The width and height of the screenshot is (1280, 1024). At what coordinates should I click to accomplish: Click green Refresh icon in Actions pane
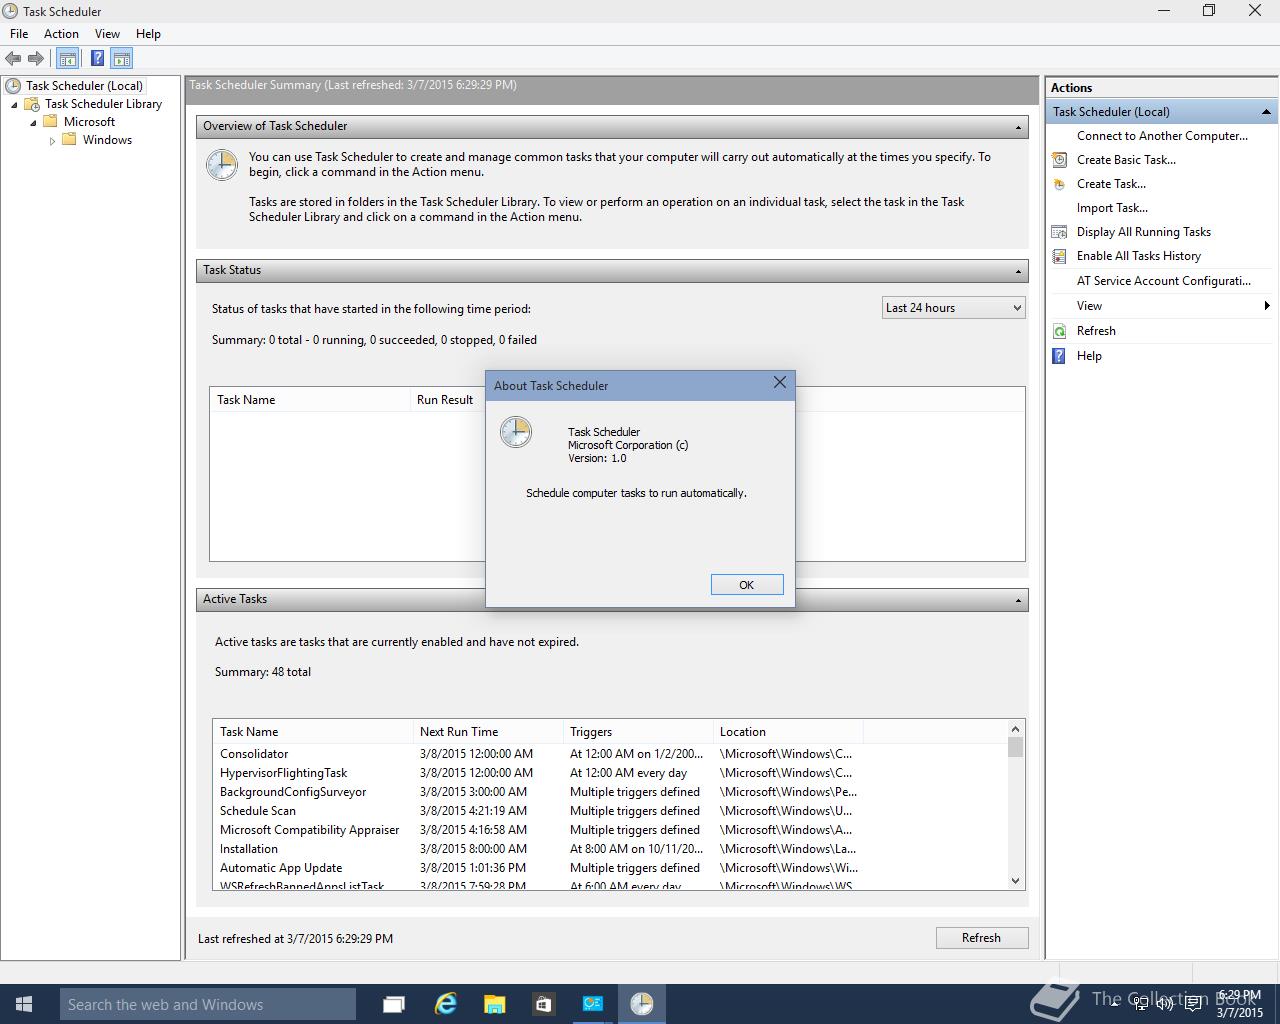click(1060, 331)
